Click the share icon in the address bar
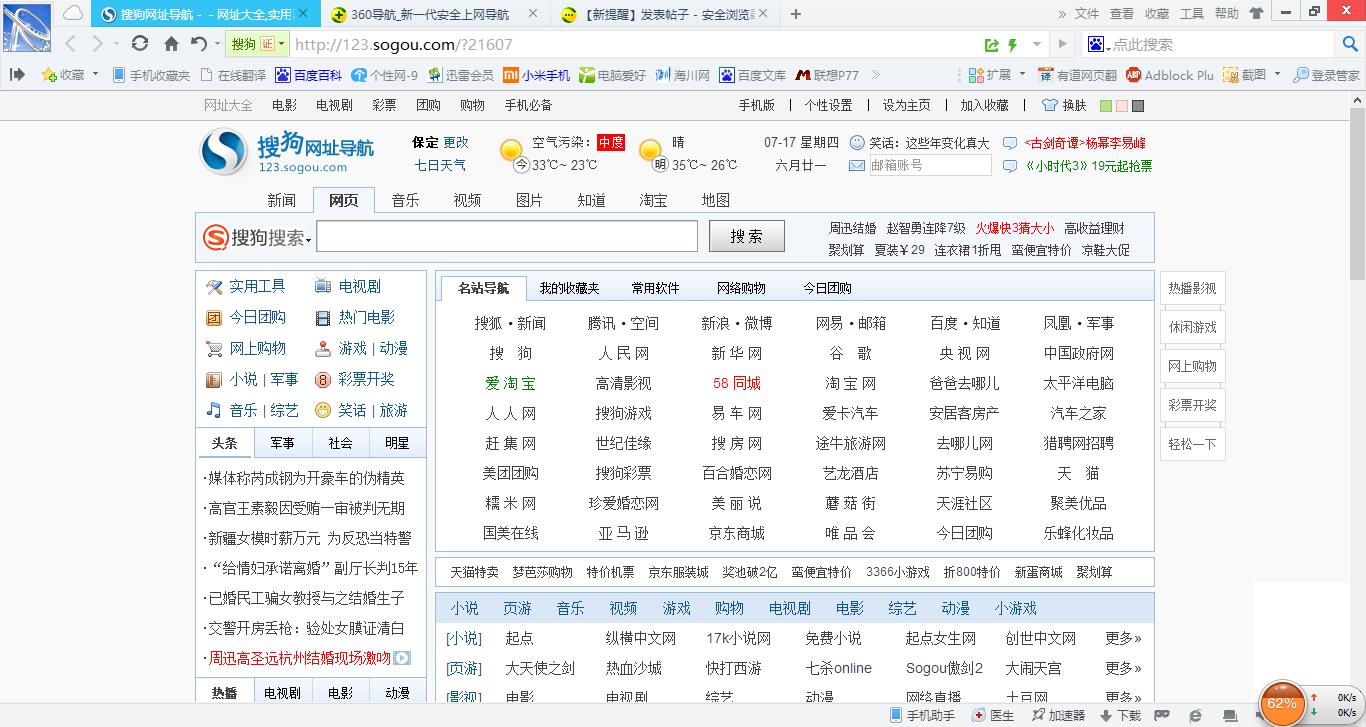This screenshot has height=727, width=1366. pyautogui.click(x=991, y=45)
